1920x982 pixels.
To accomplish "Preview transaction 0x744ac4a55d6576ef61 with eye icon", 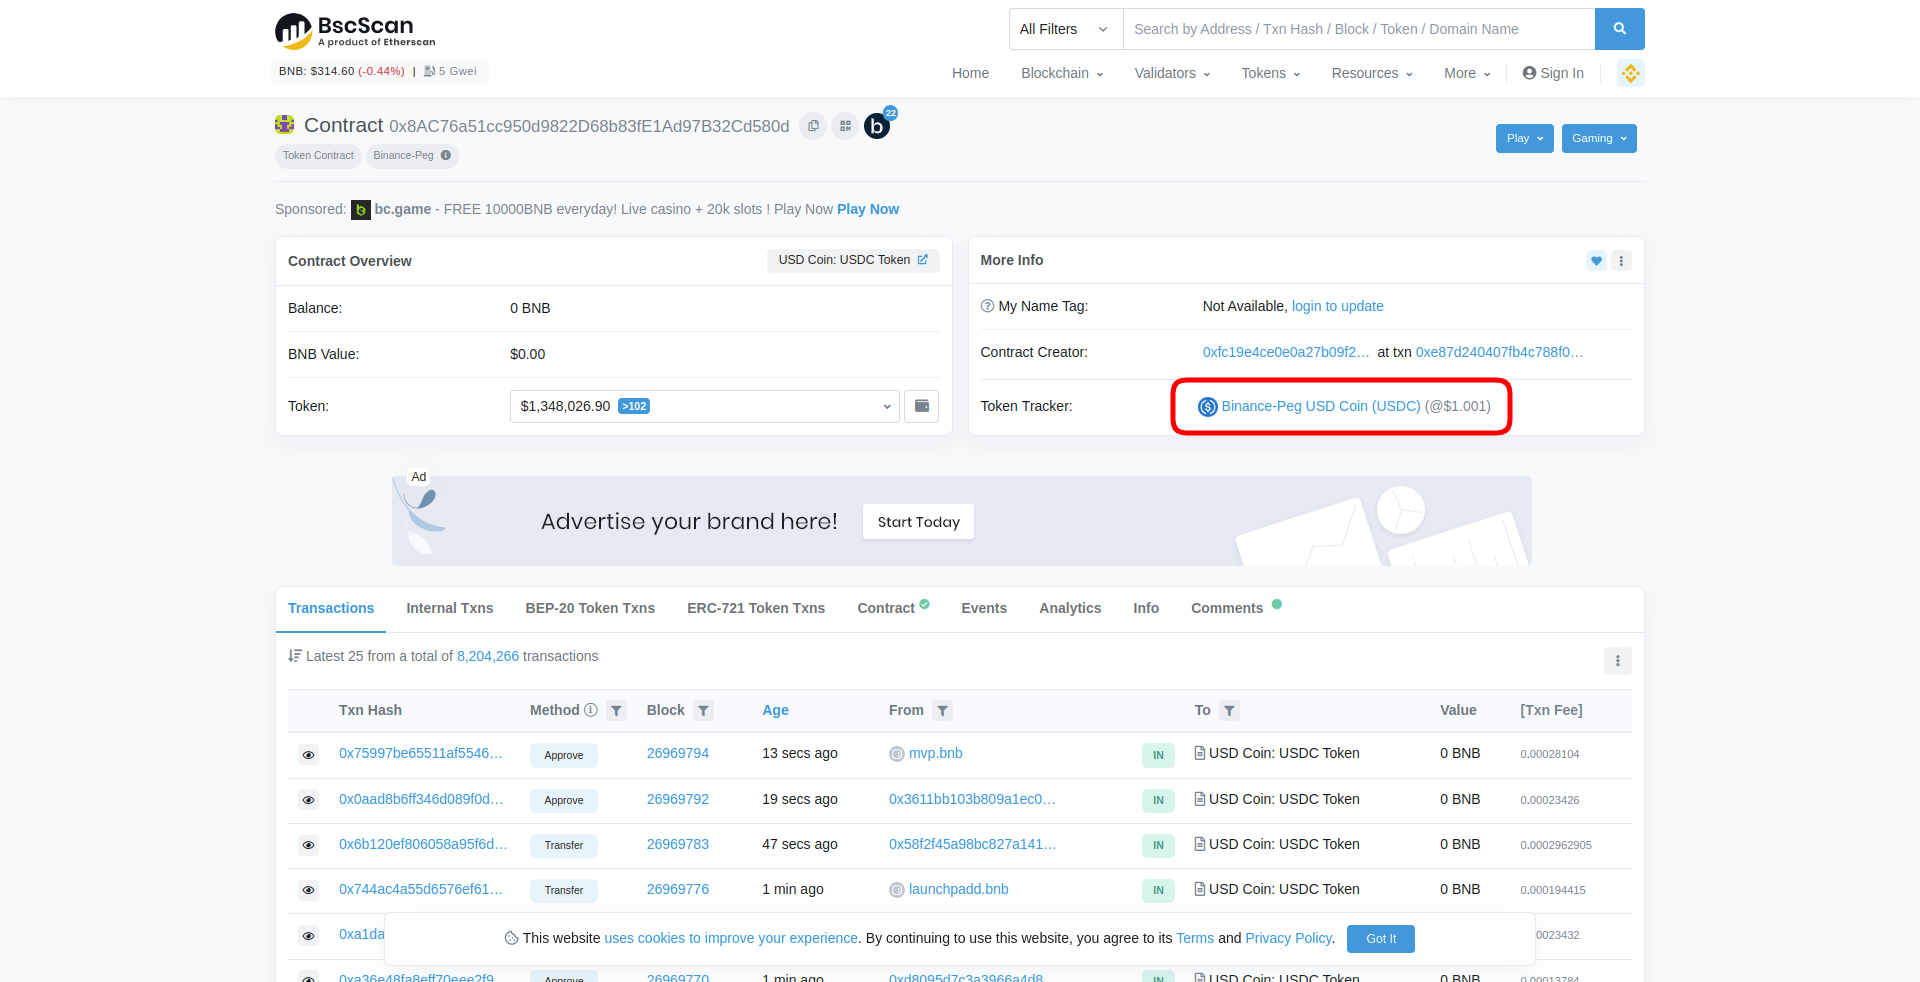I will pos(308,890).
